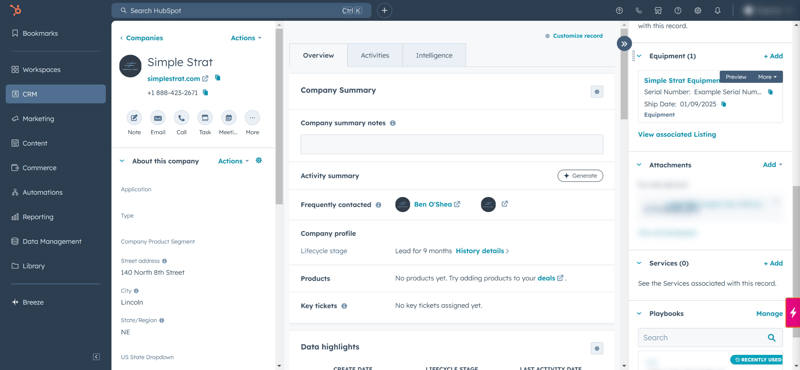The height and width of the screenshot is (370, 800).
Task: Collapse the Services (0) section
Action: pyautogui.click(x=639, y=263)
